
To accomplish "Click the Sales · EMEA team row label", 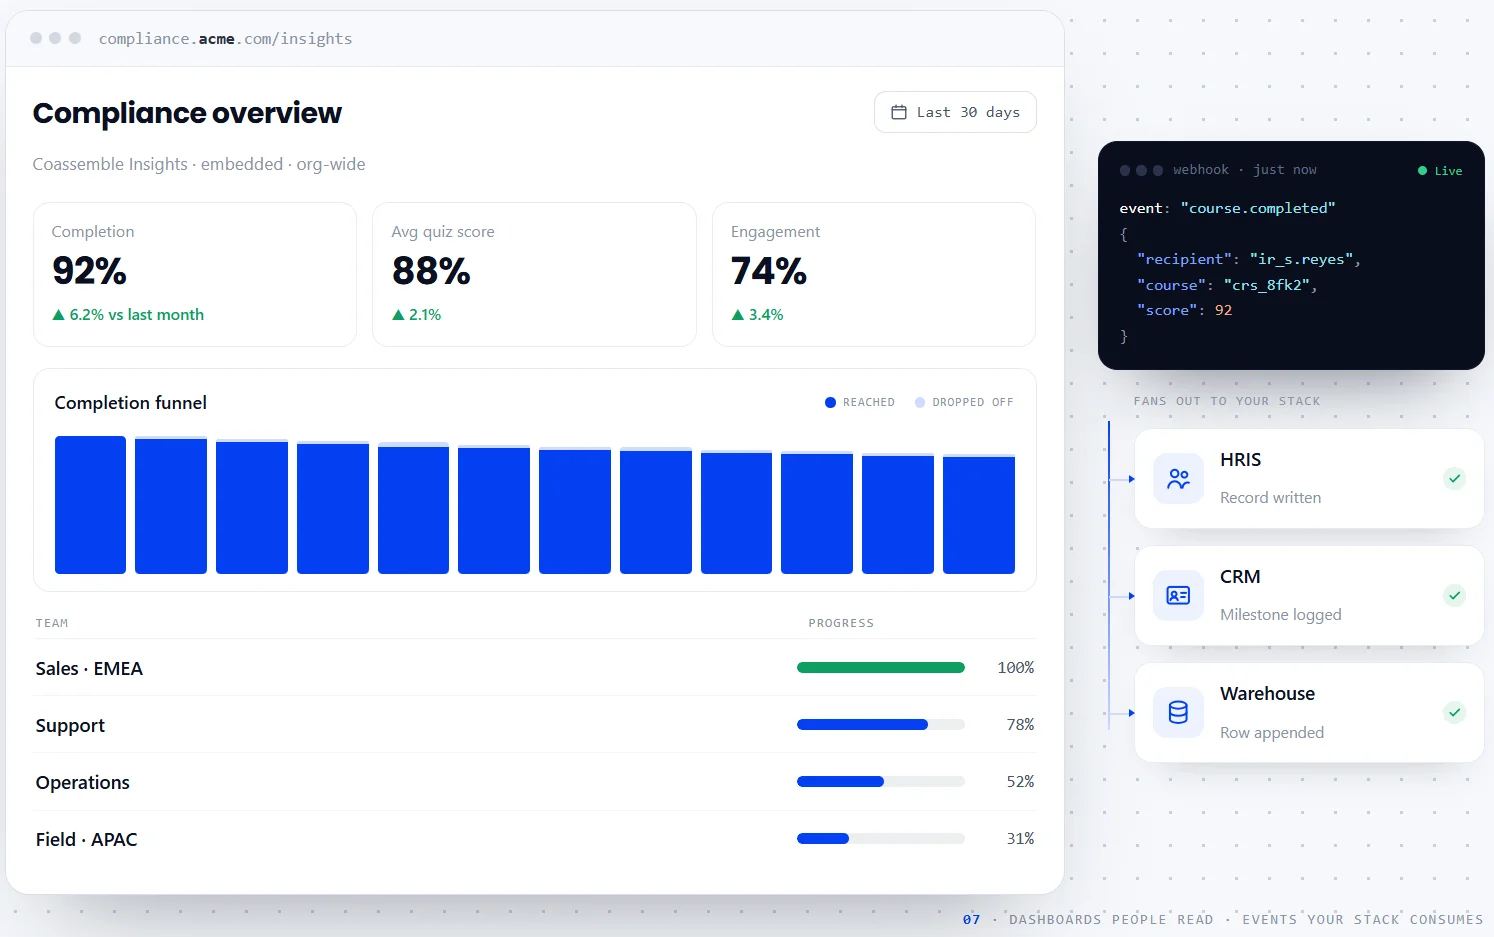I will coord(89,668).
